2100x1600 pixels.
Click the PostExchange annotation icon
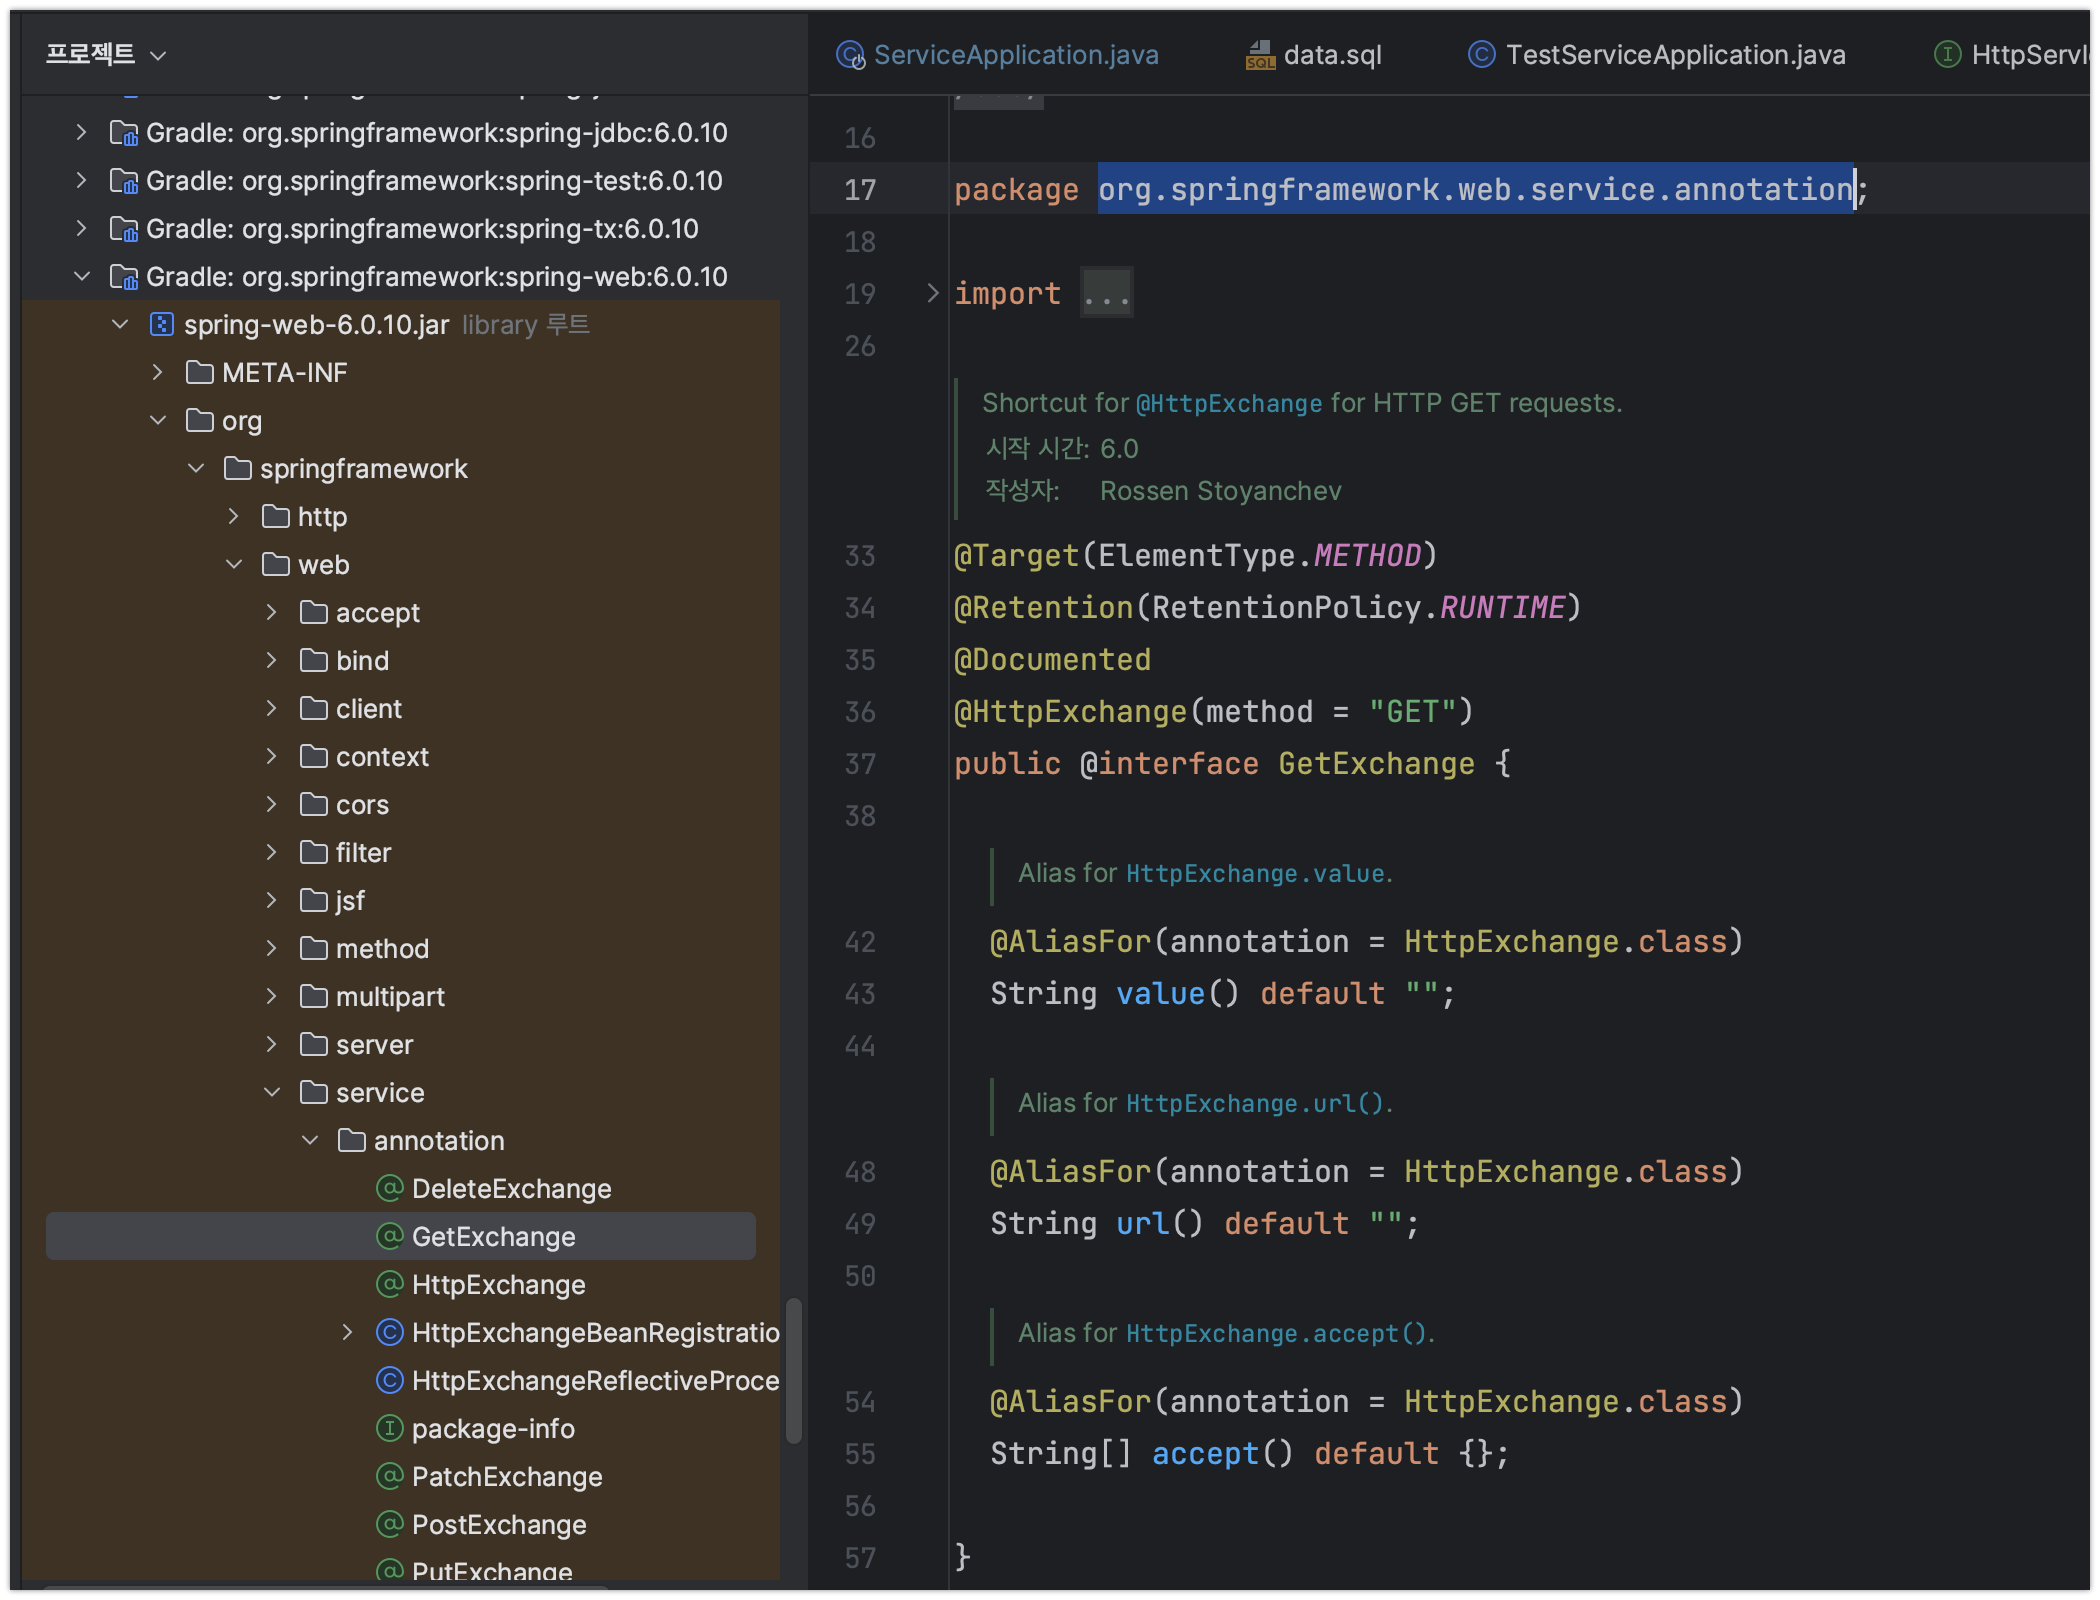tap(389, 1524)
